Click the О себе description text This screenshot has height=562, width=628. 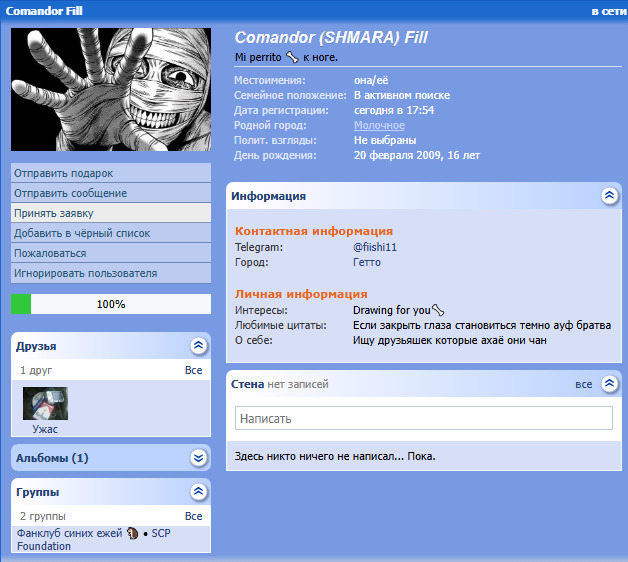coord(449,340)
